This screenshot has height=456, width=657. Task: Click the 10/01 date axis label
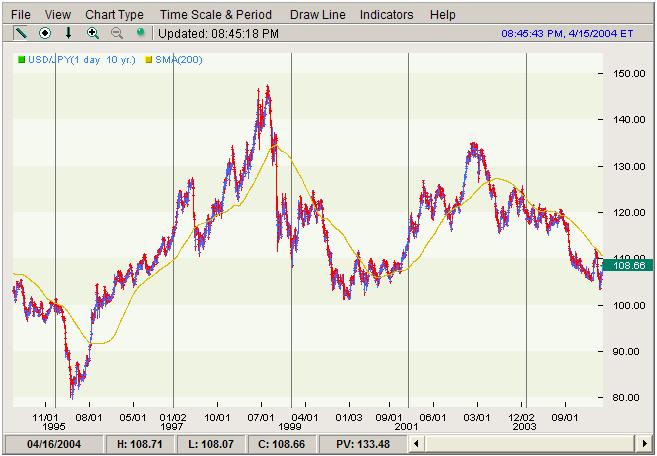coord(217,417)
